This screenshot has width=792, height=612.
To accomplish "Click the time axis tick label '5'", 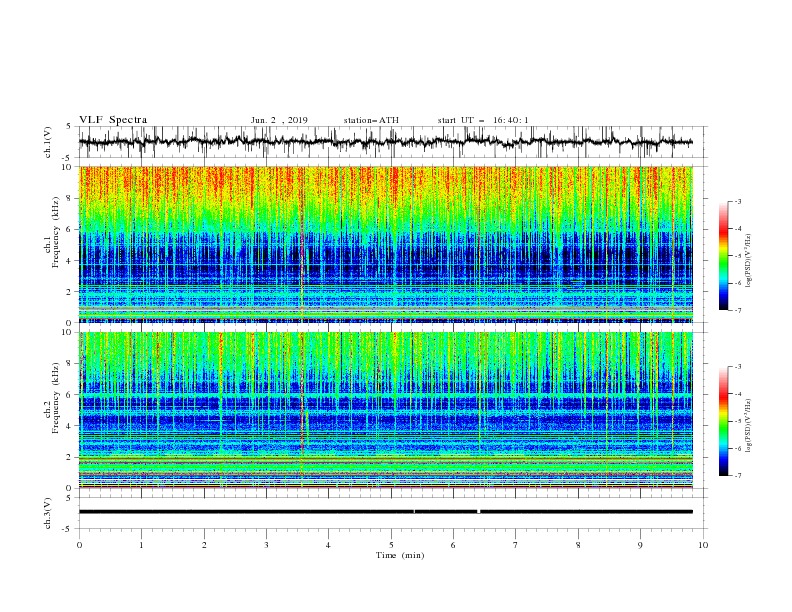I will click(391, 545).
